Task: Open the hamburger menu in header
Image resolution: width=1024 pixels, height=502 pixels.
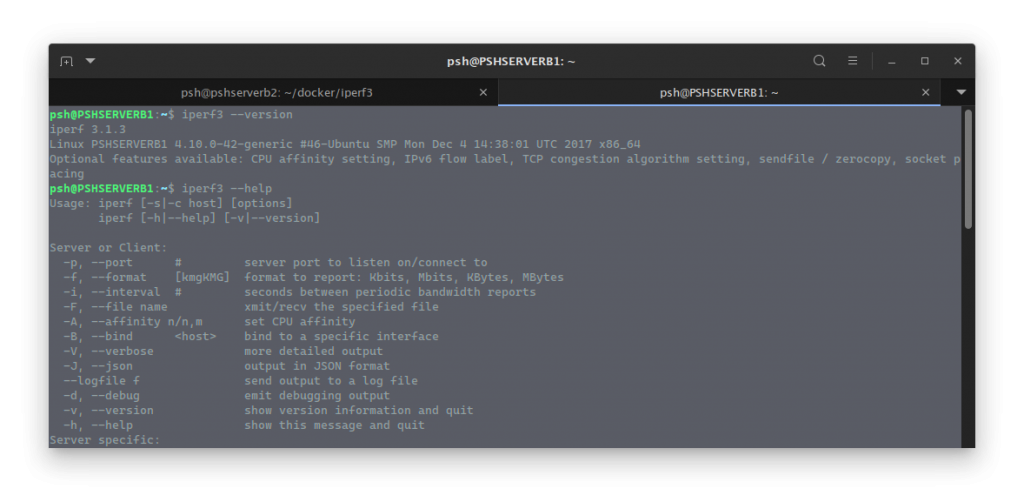Action: pos(852,61)
